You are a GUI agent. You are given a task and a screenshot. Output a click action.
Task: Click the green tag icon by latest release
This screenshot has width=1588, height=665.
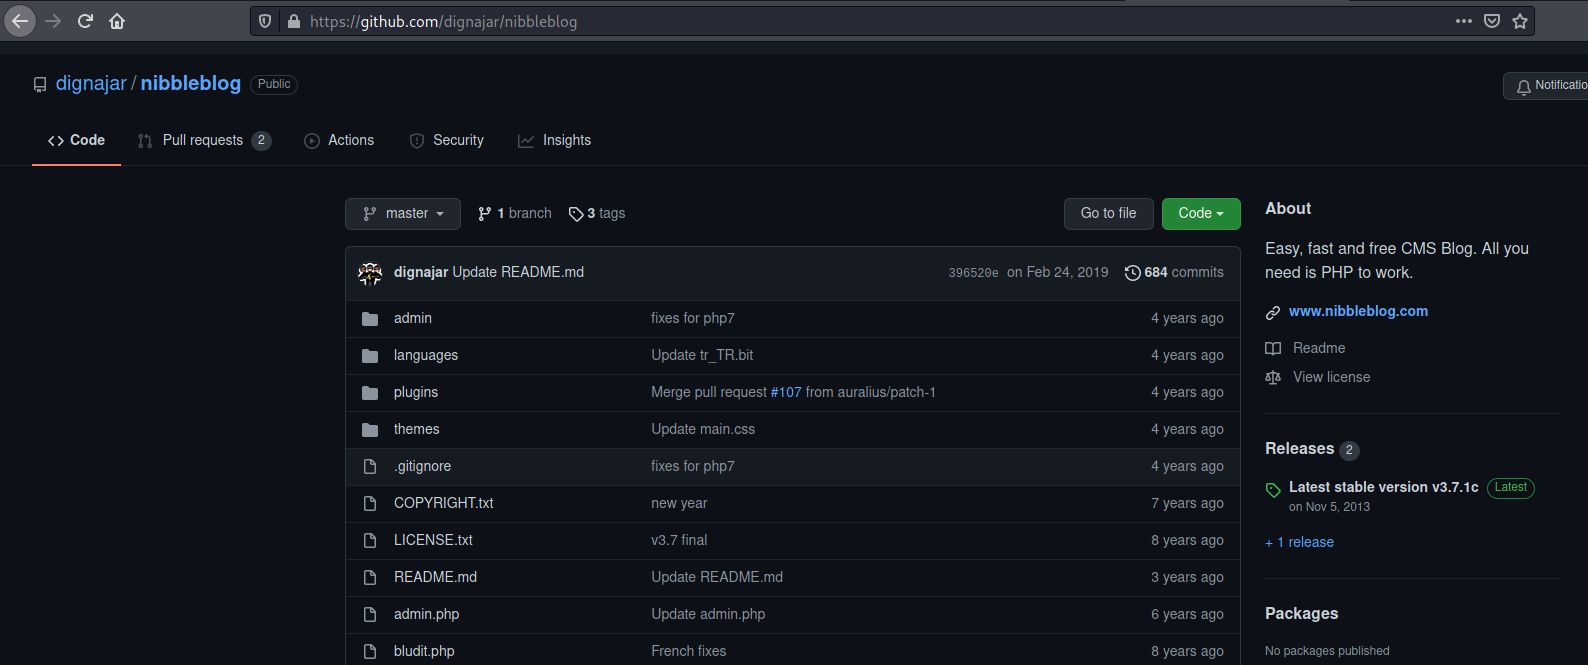pos(1273,490)
